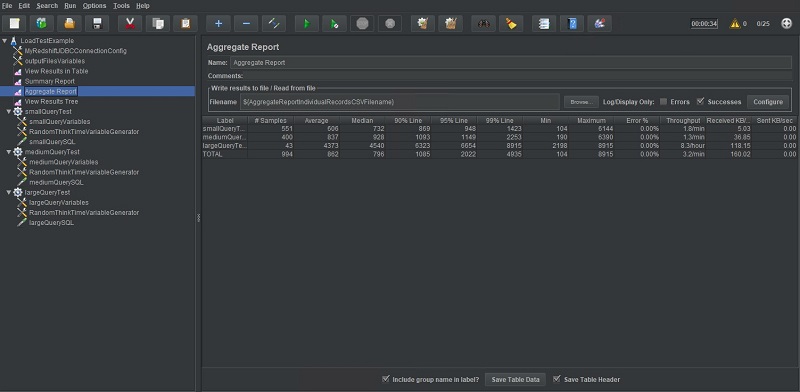Click the Comments field
The height and width of the screenshot is (392, 800).
[518, 76]
